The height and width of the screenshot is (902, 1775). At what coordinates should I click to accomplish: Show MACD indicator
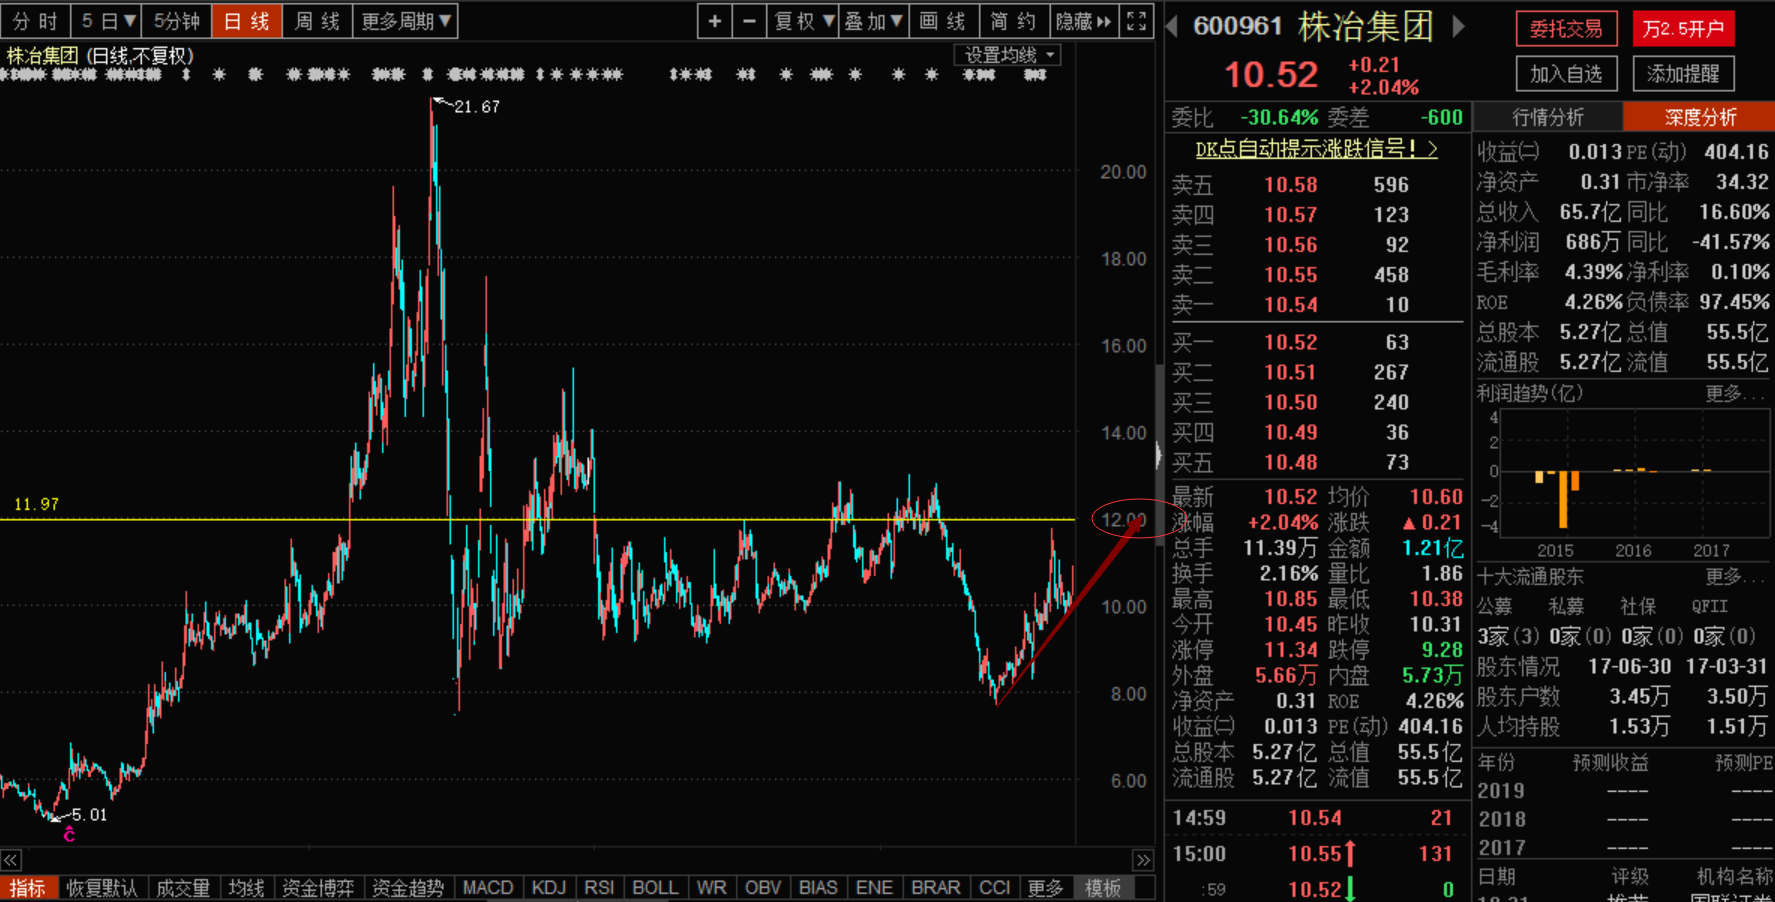click(488, 888)
